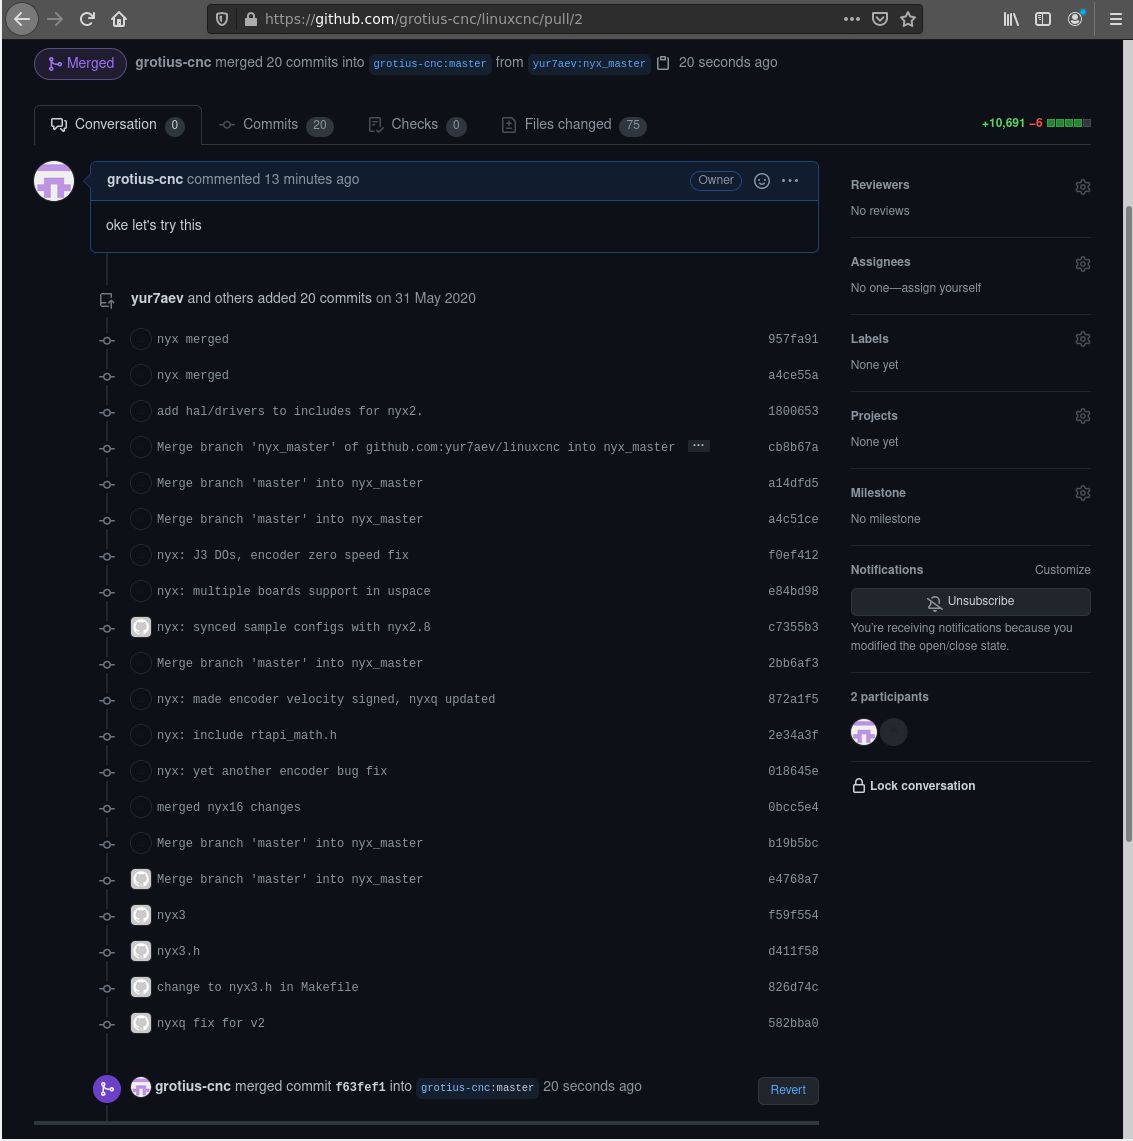Click the assign yourself link

[942, 288]
